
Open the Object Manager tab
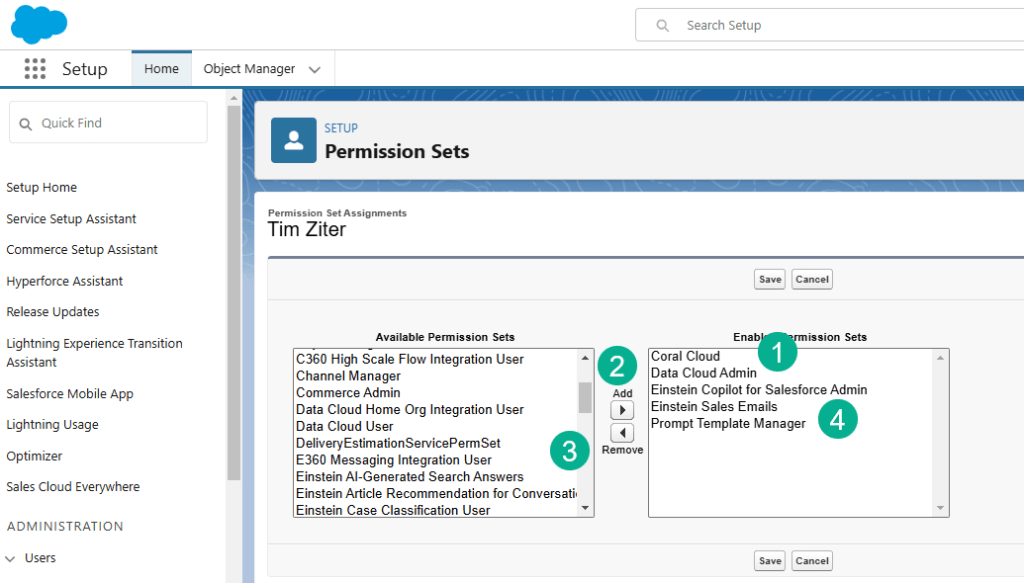tap(249, 69)
